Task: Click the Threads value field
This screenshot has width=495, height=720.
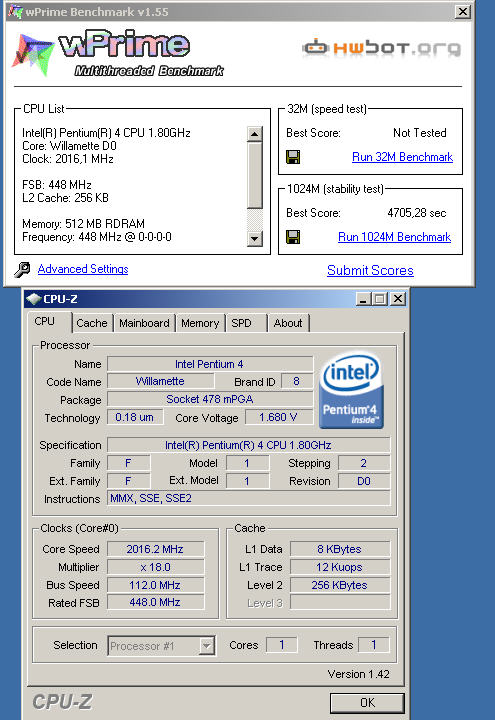Action: [373, 645]
